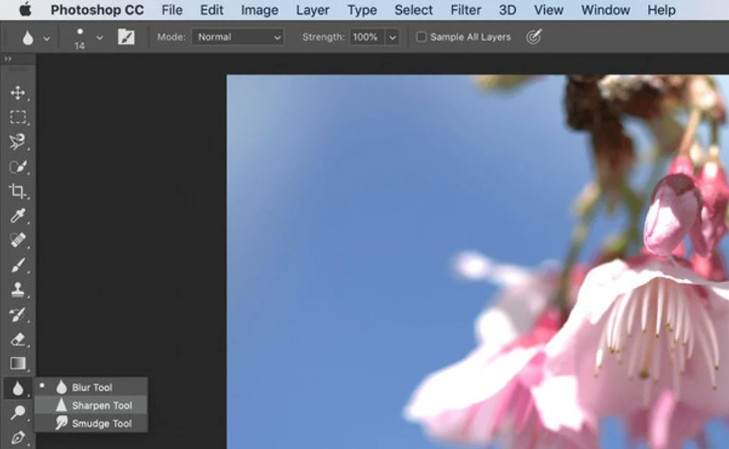This screenshot has width=729, height=449.
Task: Open the Filter menu
Action: click(465, 10)
